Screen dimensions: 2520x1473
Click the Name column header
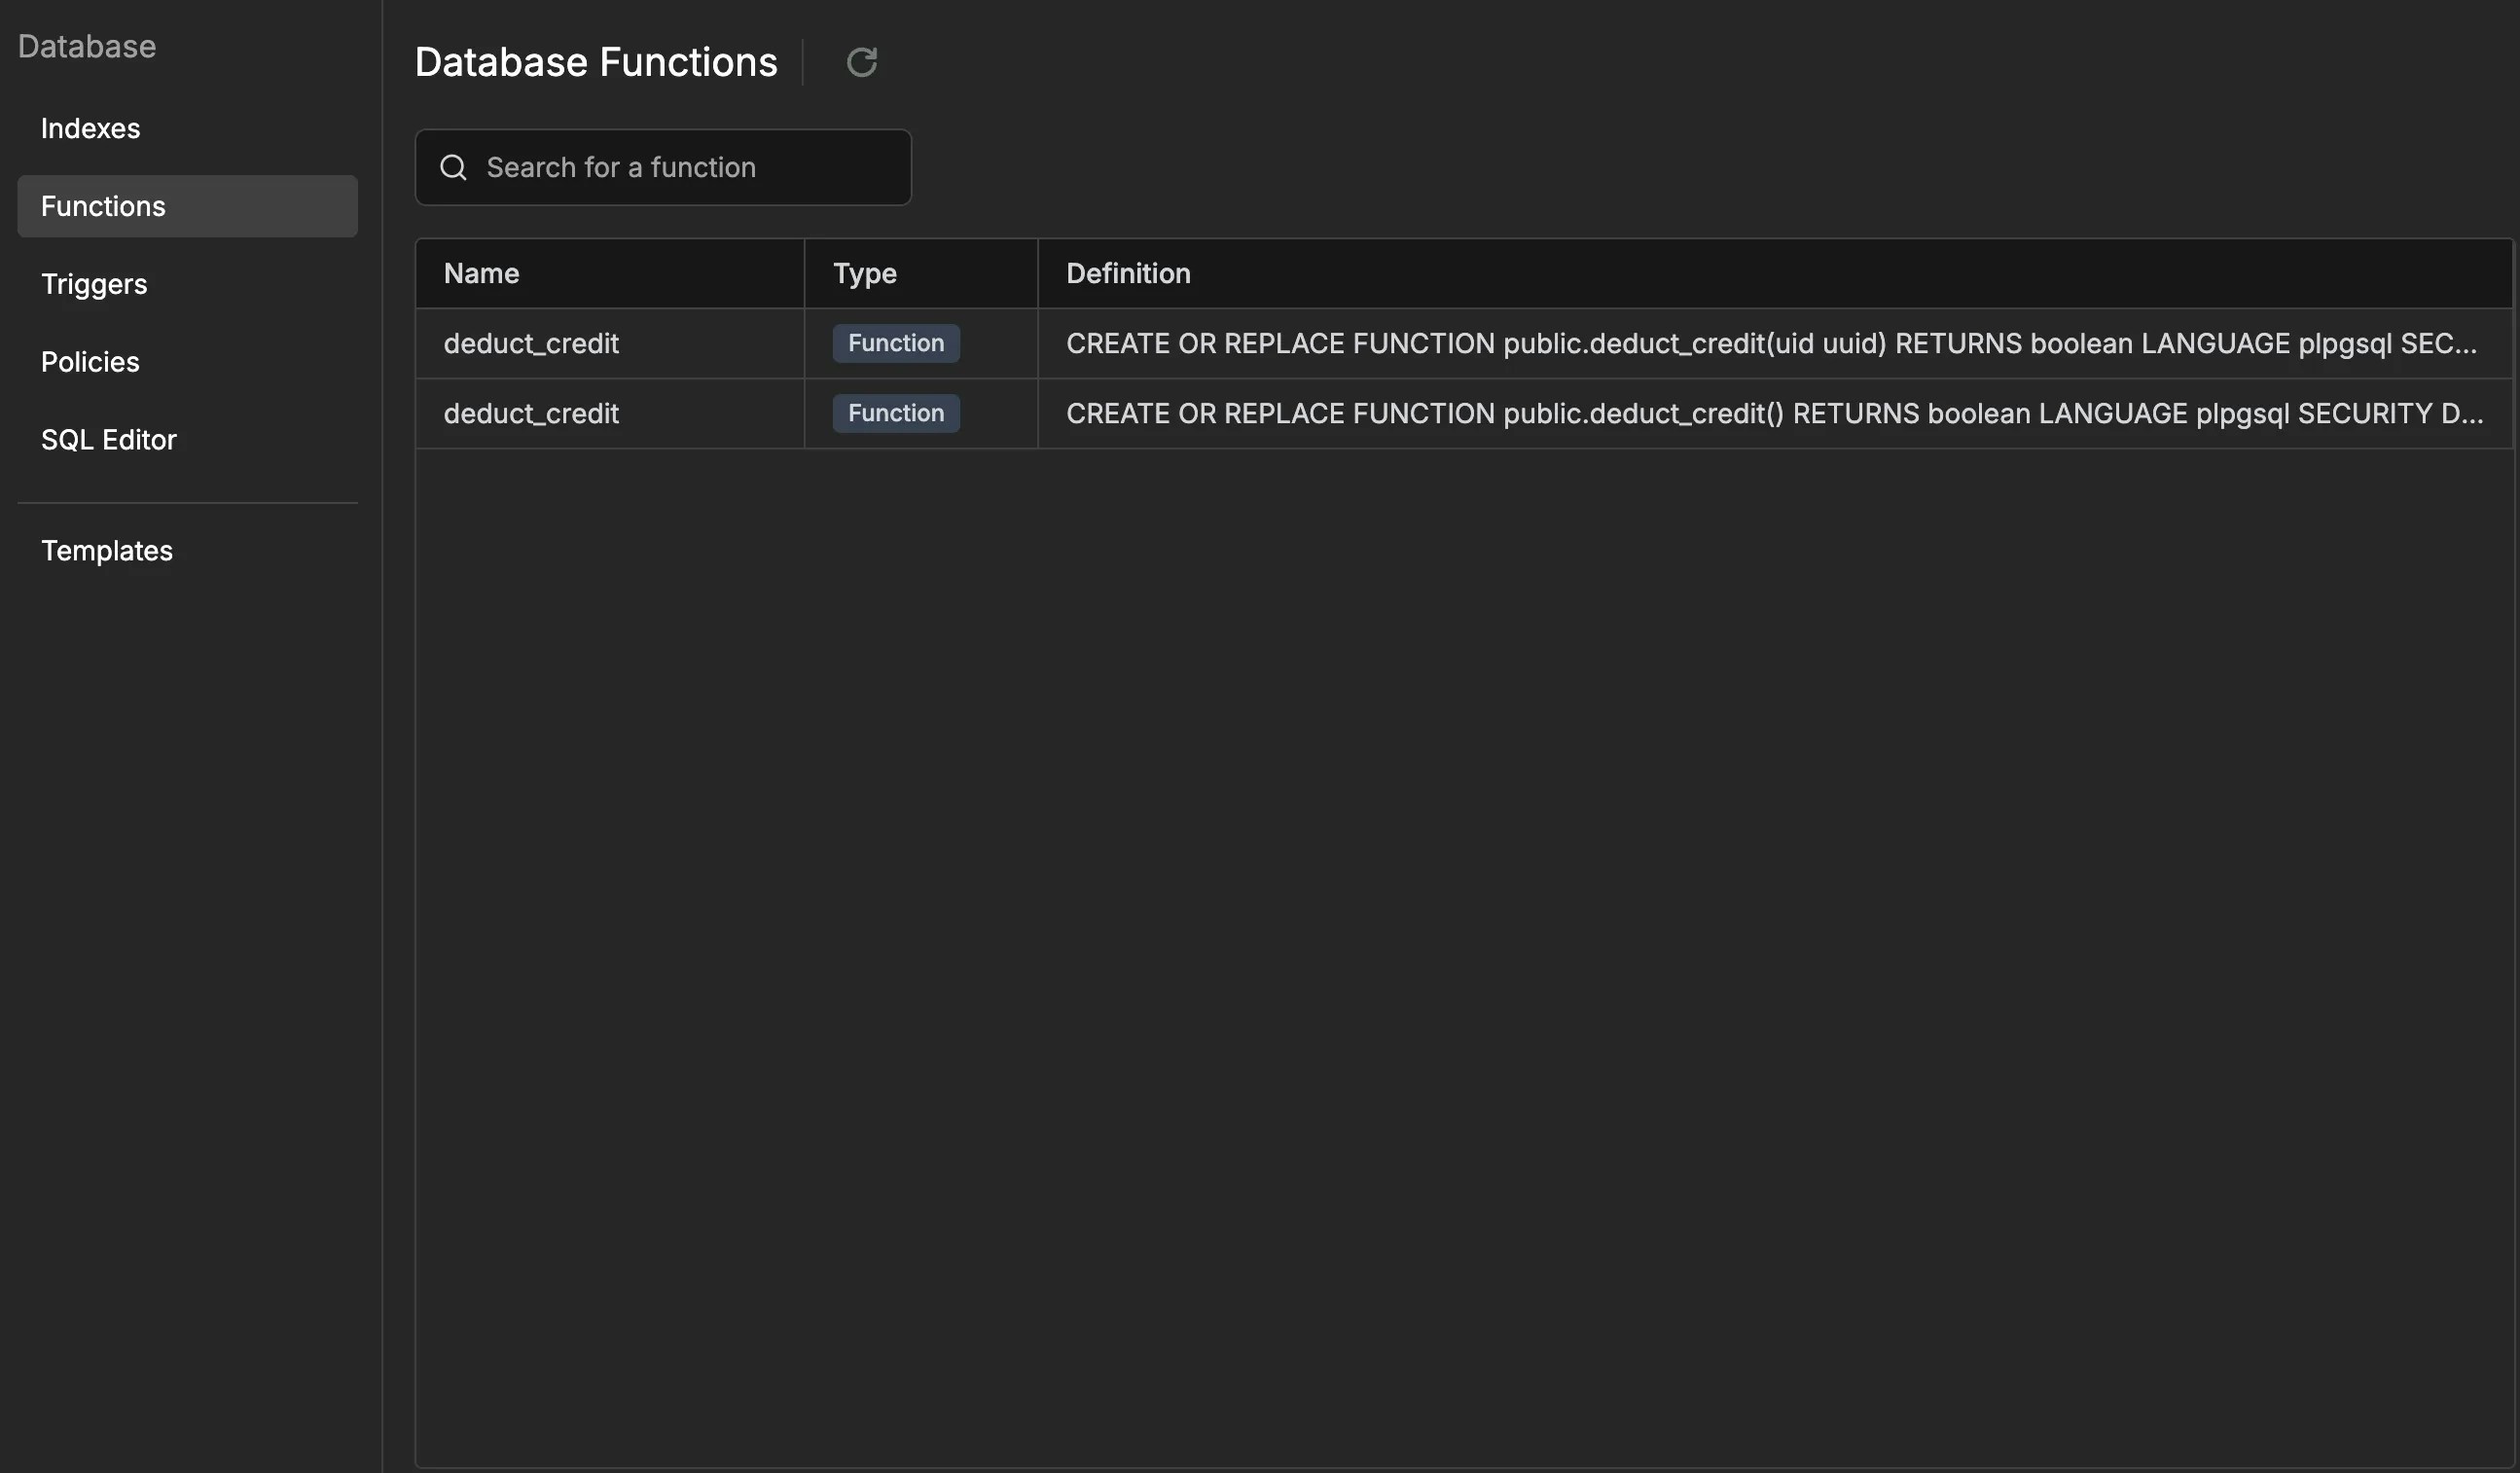click(480, 273)
